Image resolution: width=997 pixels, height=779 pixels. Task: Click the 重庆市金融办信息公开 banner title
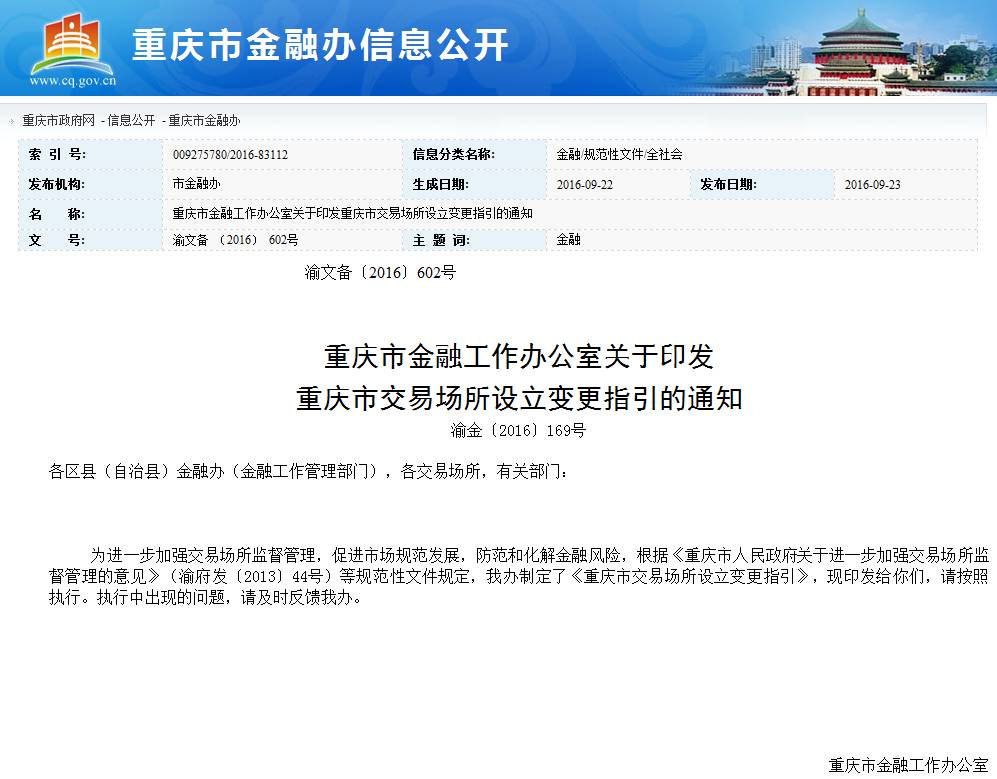click(x=320, y=45)
